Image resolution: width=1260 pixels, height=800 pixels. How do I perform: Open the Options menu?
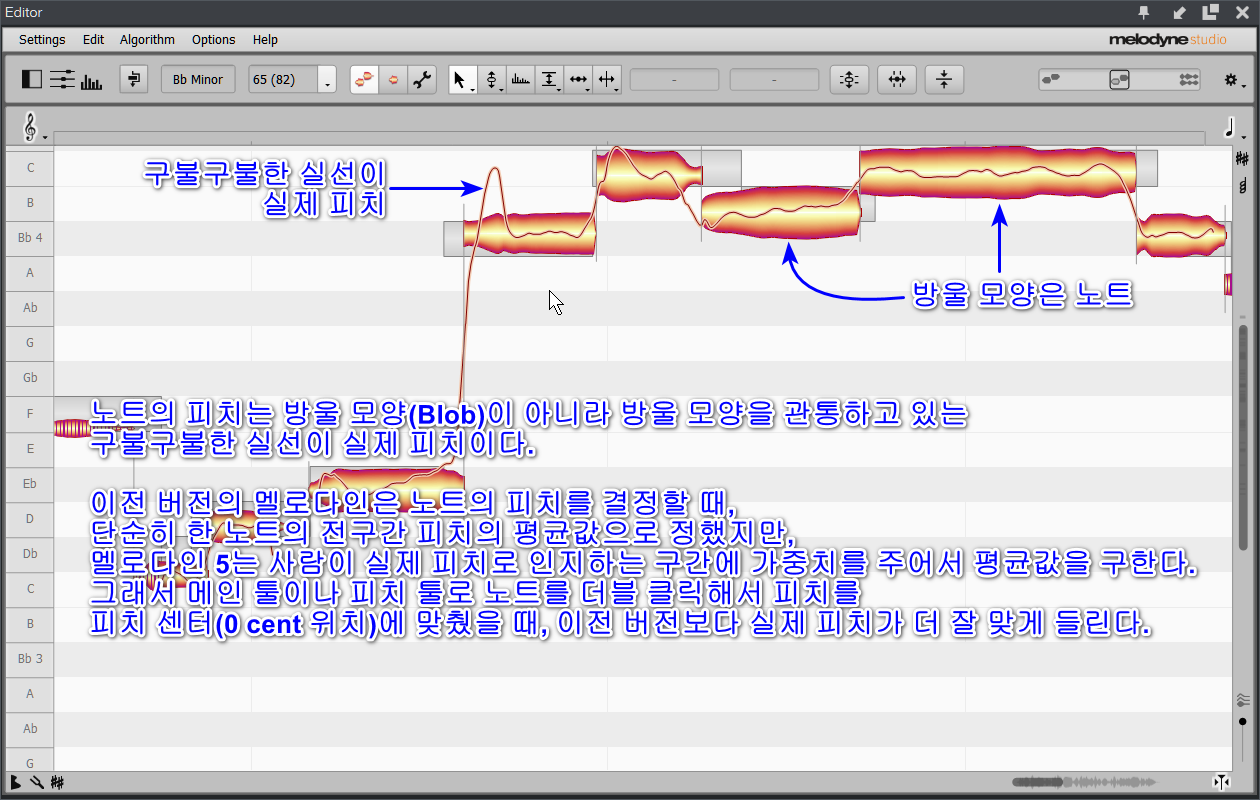(x=214, y=40)
